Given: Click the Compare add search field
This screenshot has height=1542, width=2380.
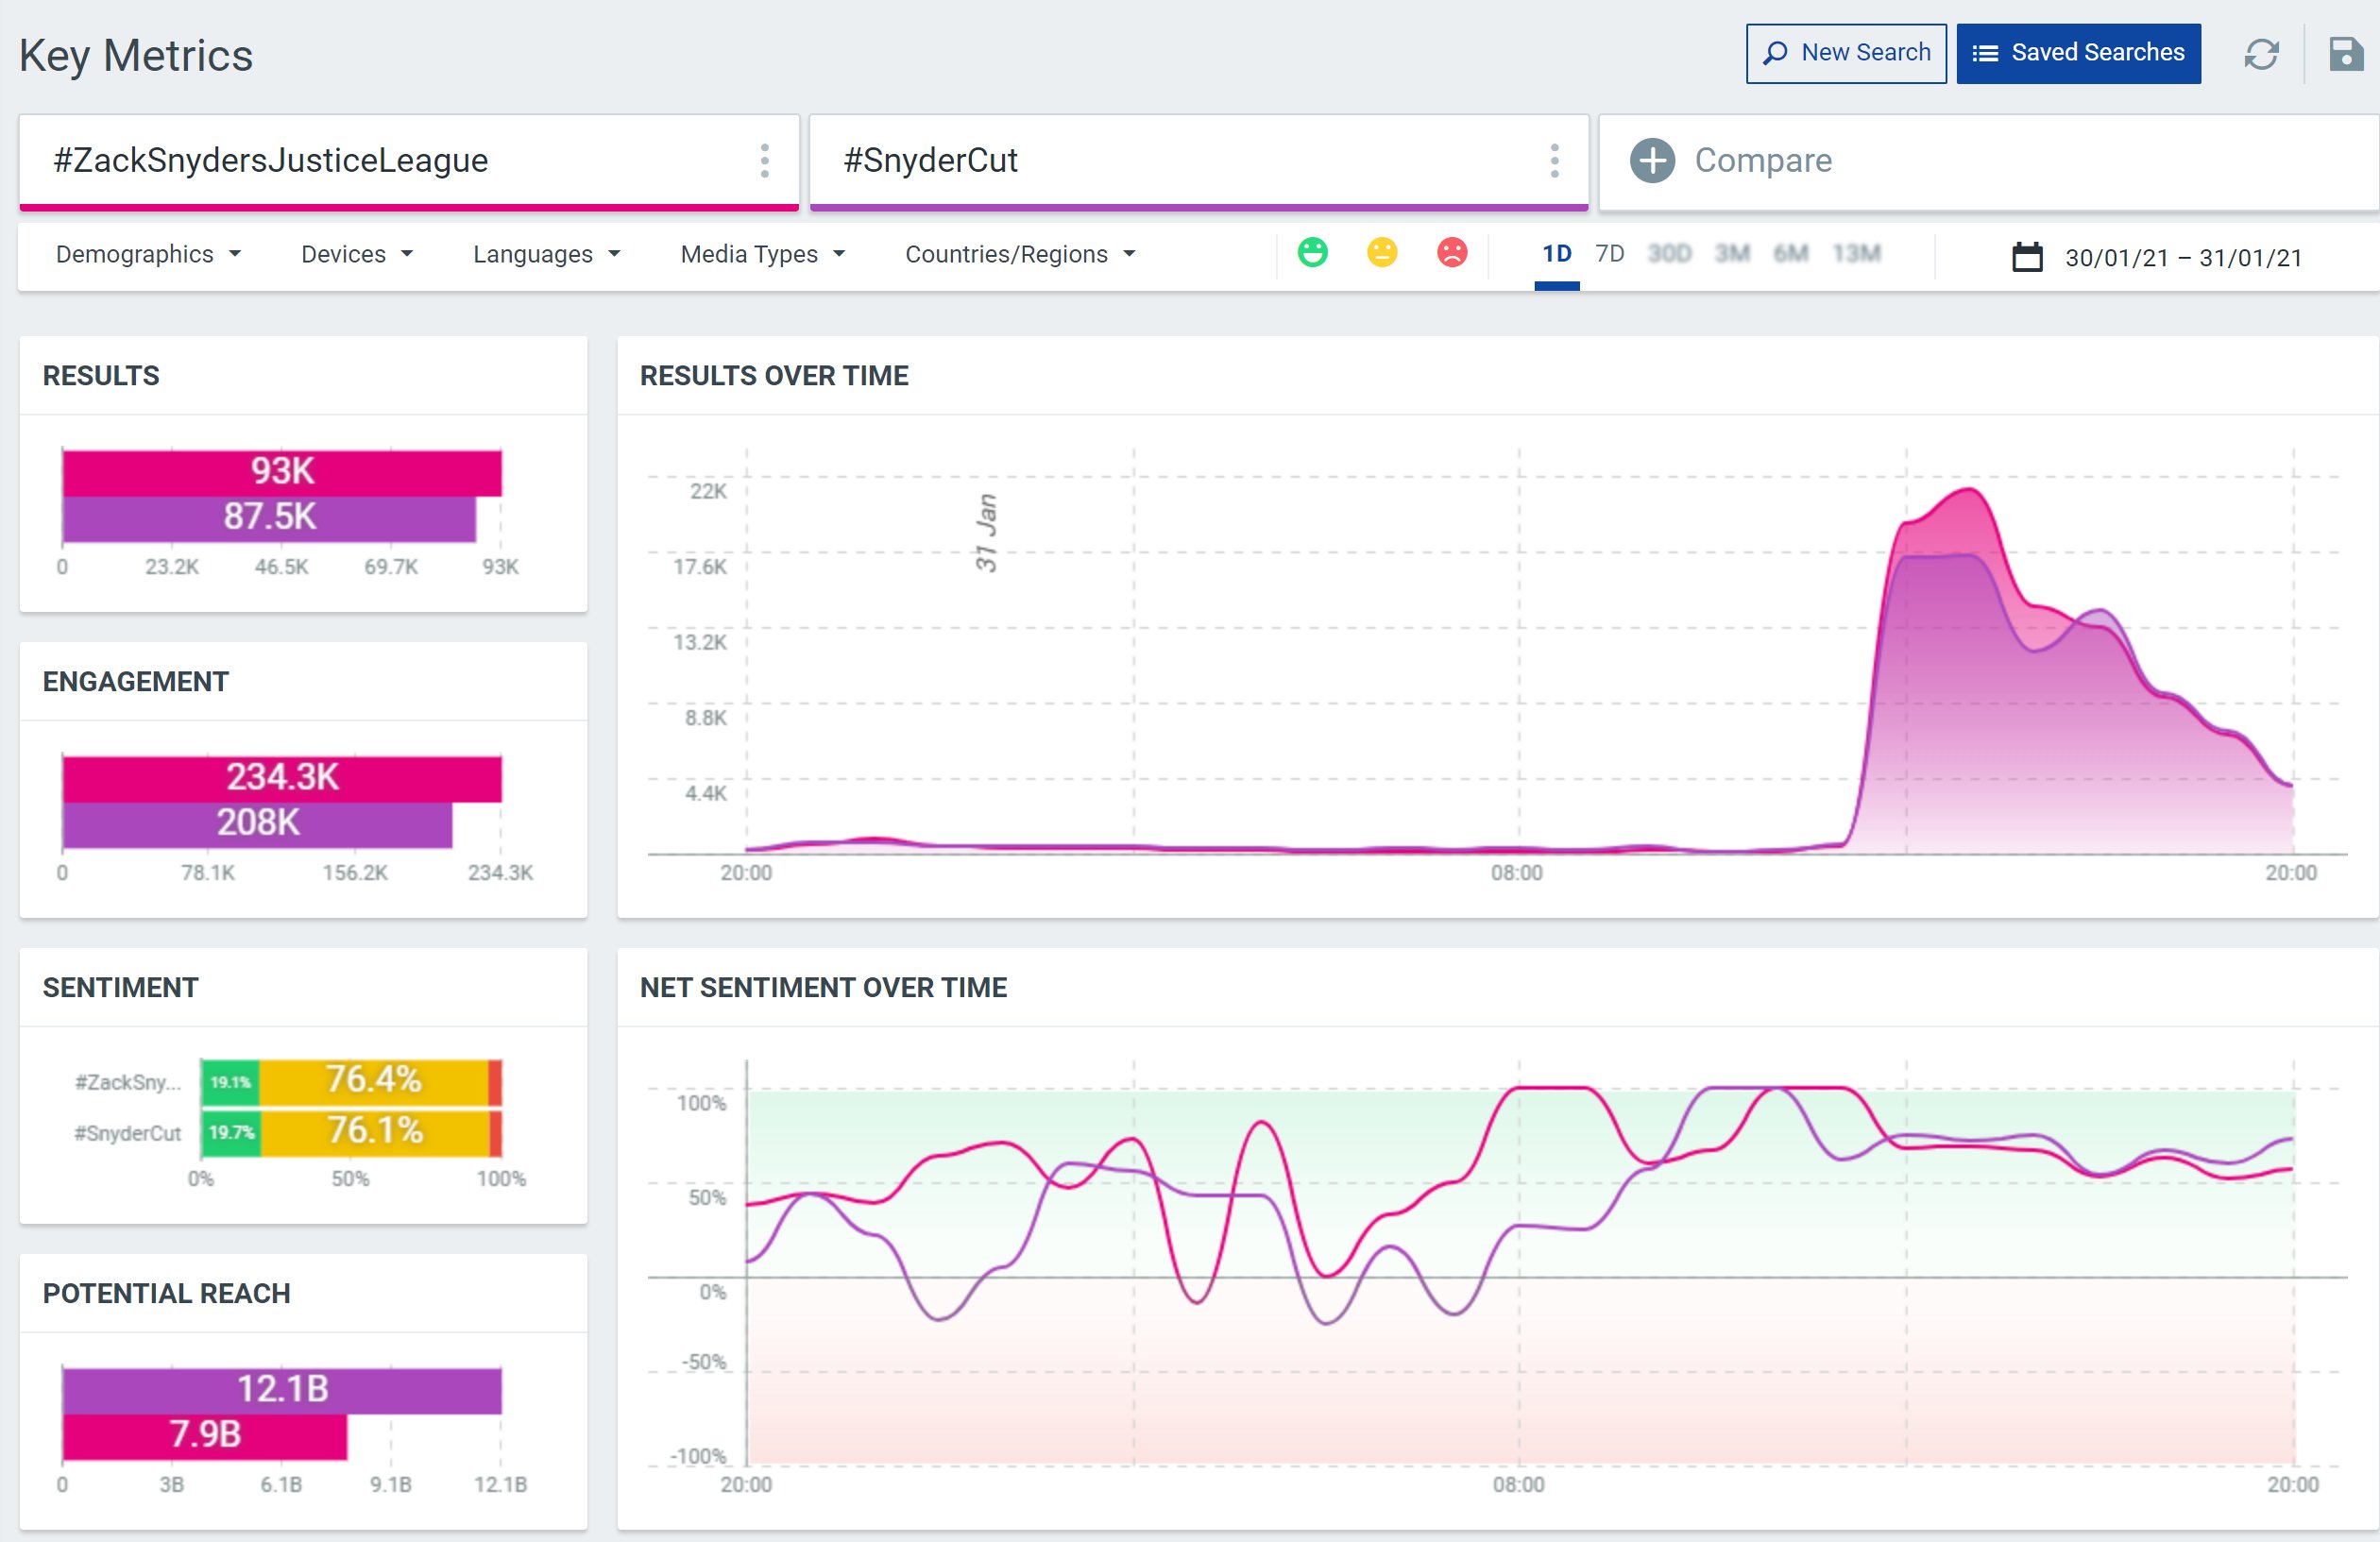Looking at the screenshot, I should coord(1988,161).
